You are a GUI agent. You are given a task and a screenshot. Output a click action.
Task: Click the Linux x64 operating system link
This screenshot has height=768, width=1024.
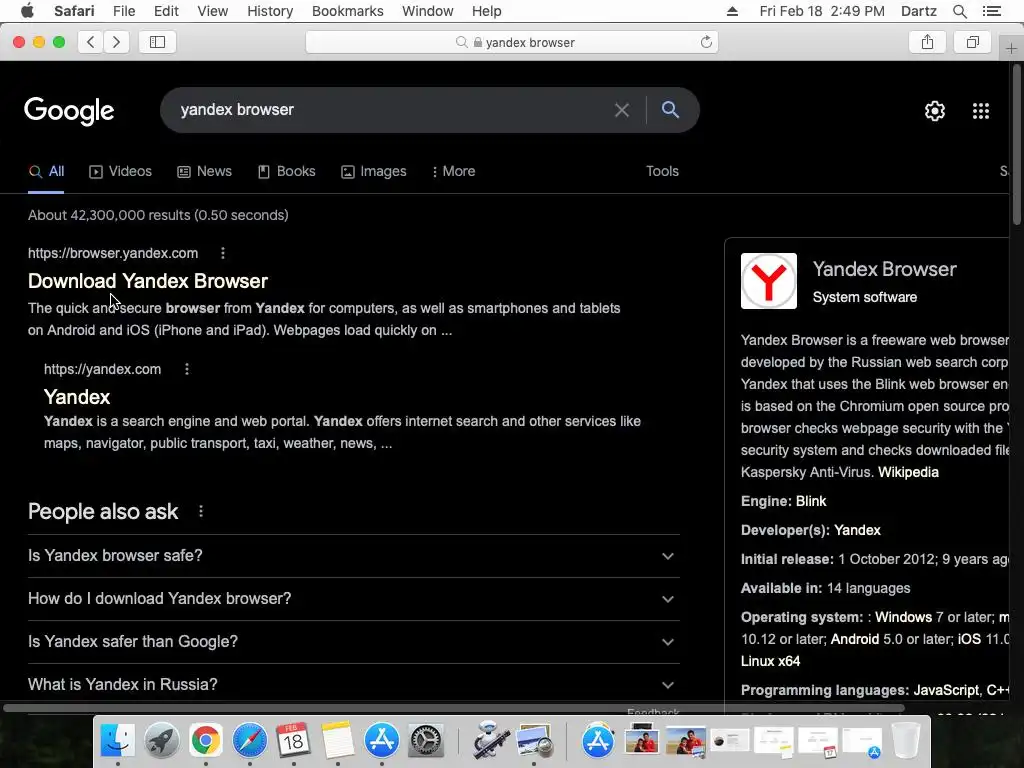click(x=770, y=661)
